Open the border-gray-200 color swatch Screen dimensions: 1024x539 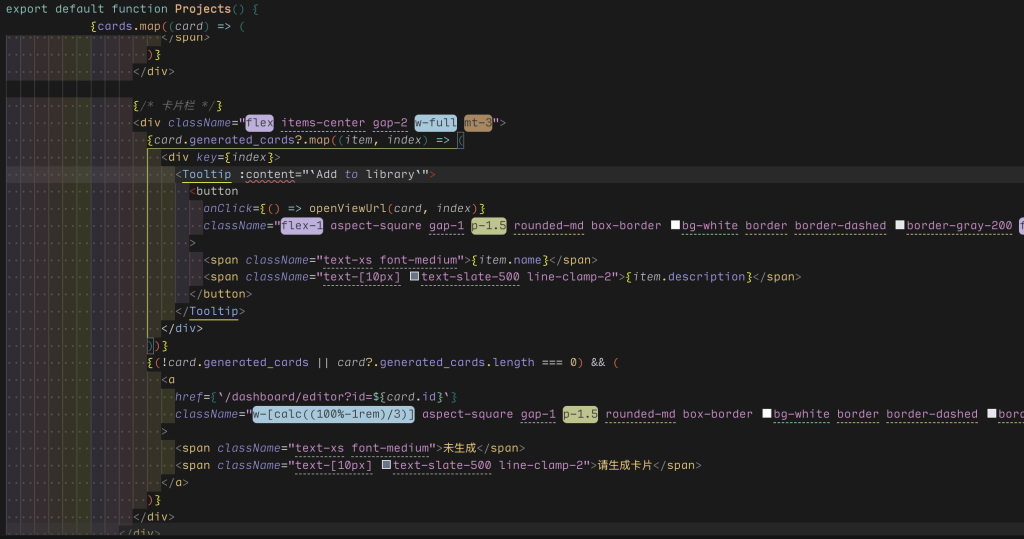point(900,226)
